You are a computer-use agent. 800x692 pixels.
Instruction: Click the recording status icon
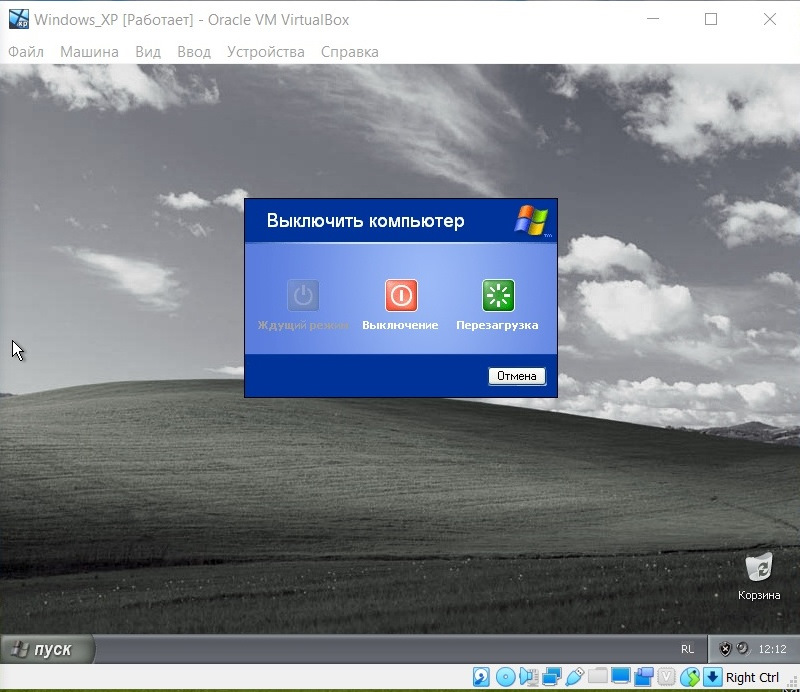pos(643,677)
